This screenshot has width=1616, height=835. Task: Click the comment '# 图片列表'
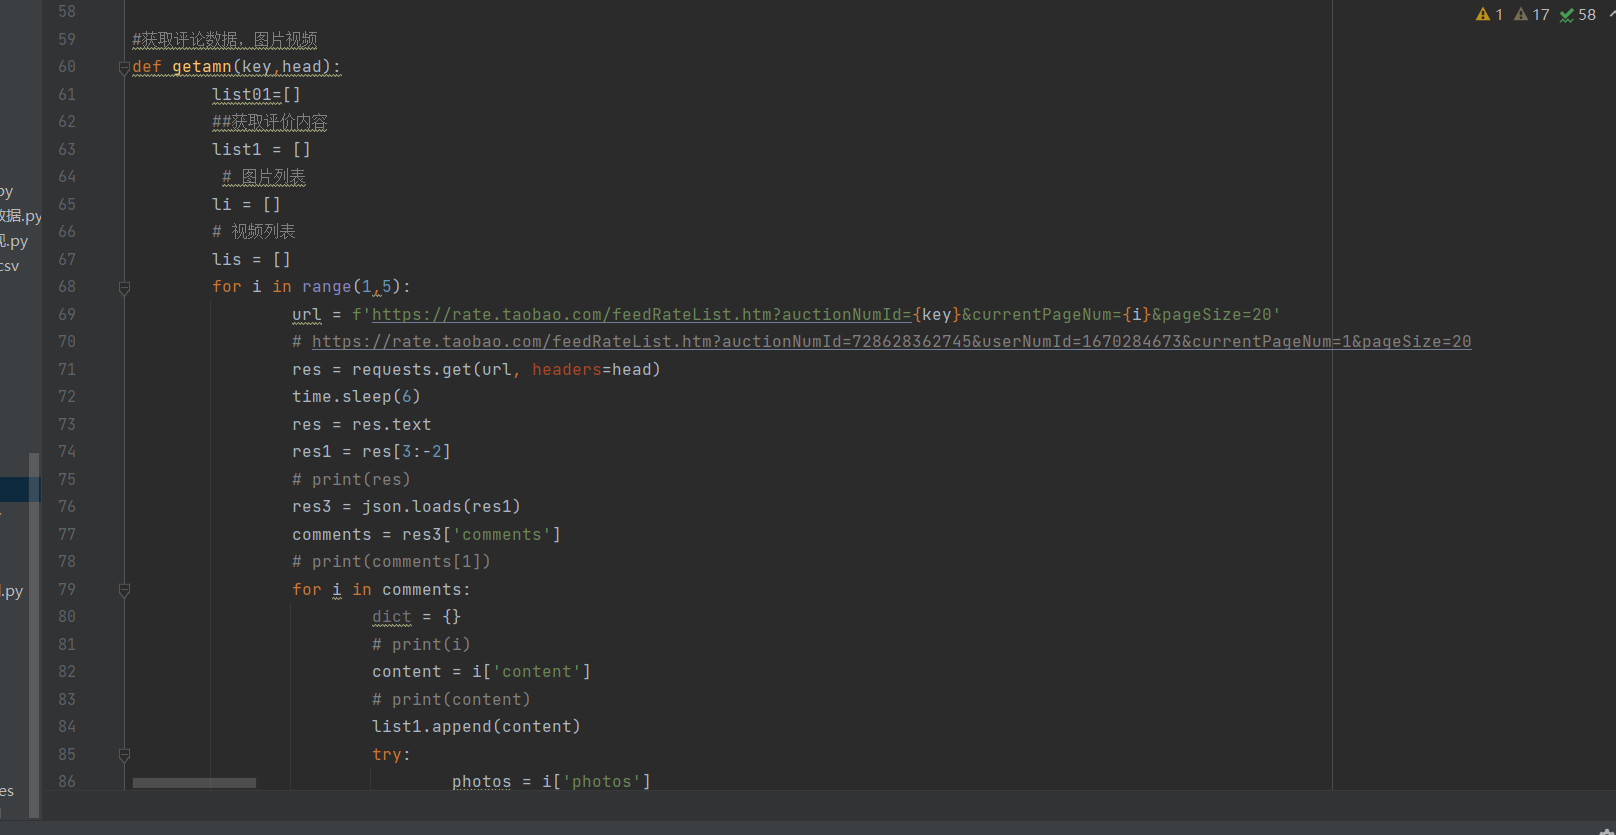(x=264, y=177)
